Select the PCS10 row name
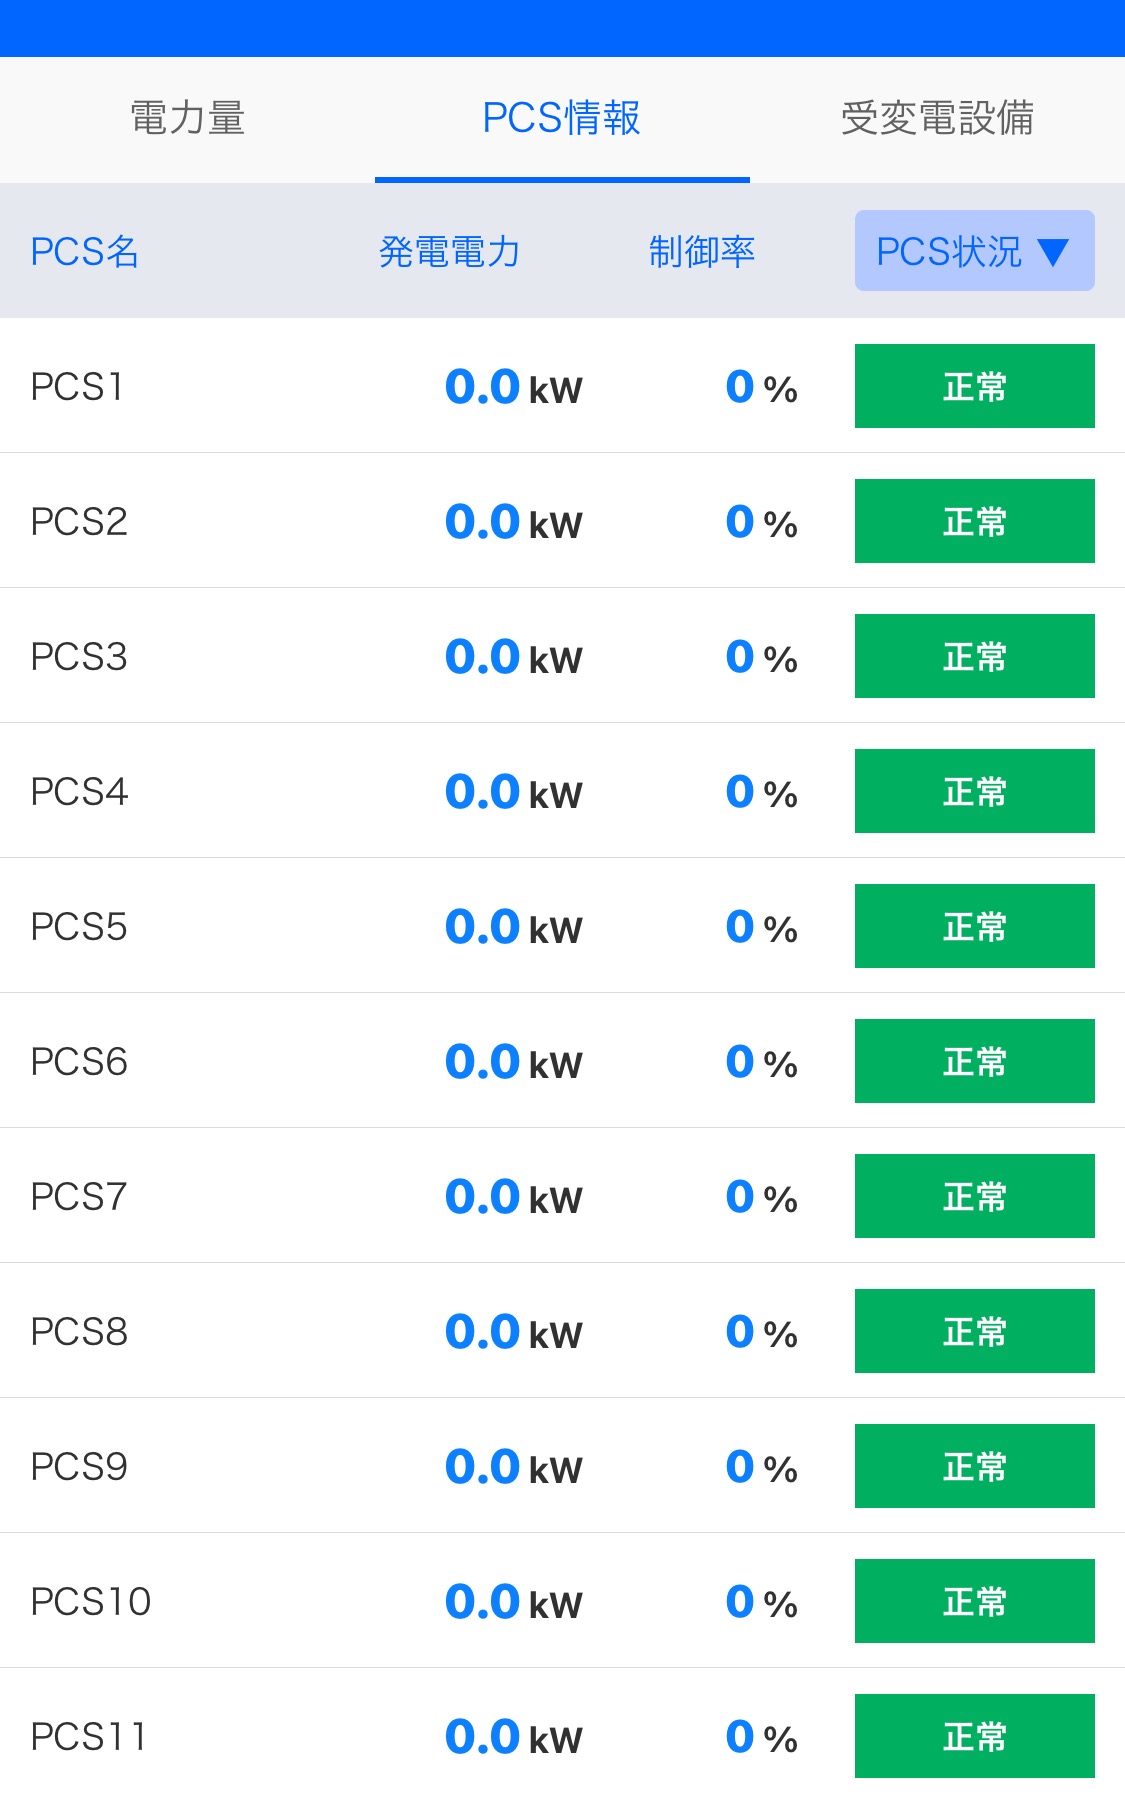The width and height of the screenshot is (1125, 1798). tap(91, 1602)
